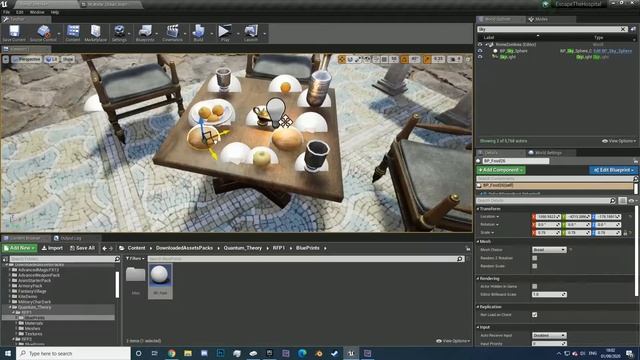Image resolution: width=640 pixels, height=360 pixels.
Task: Open Edit BP_Sky_Sphere link in outliner
Action: [x=613, y=51]
